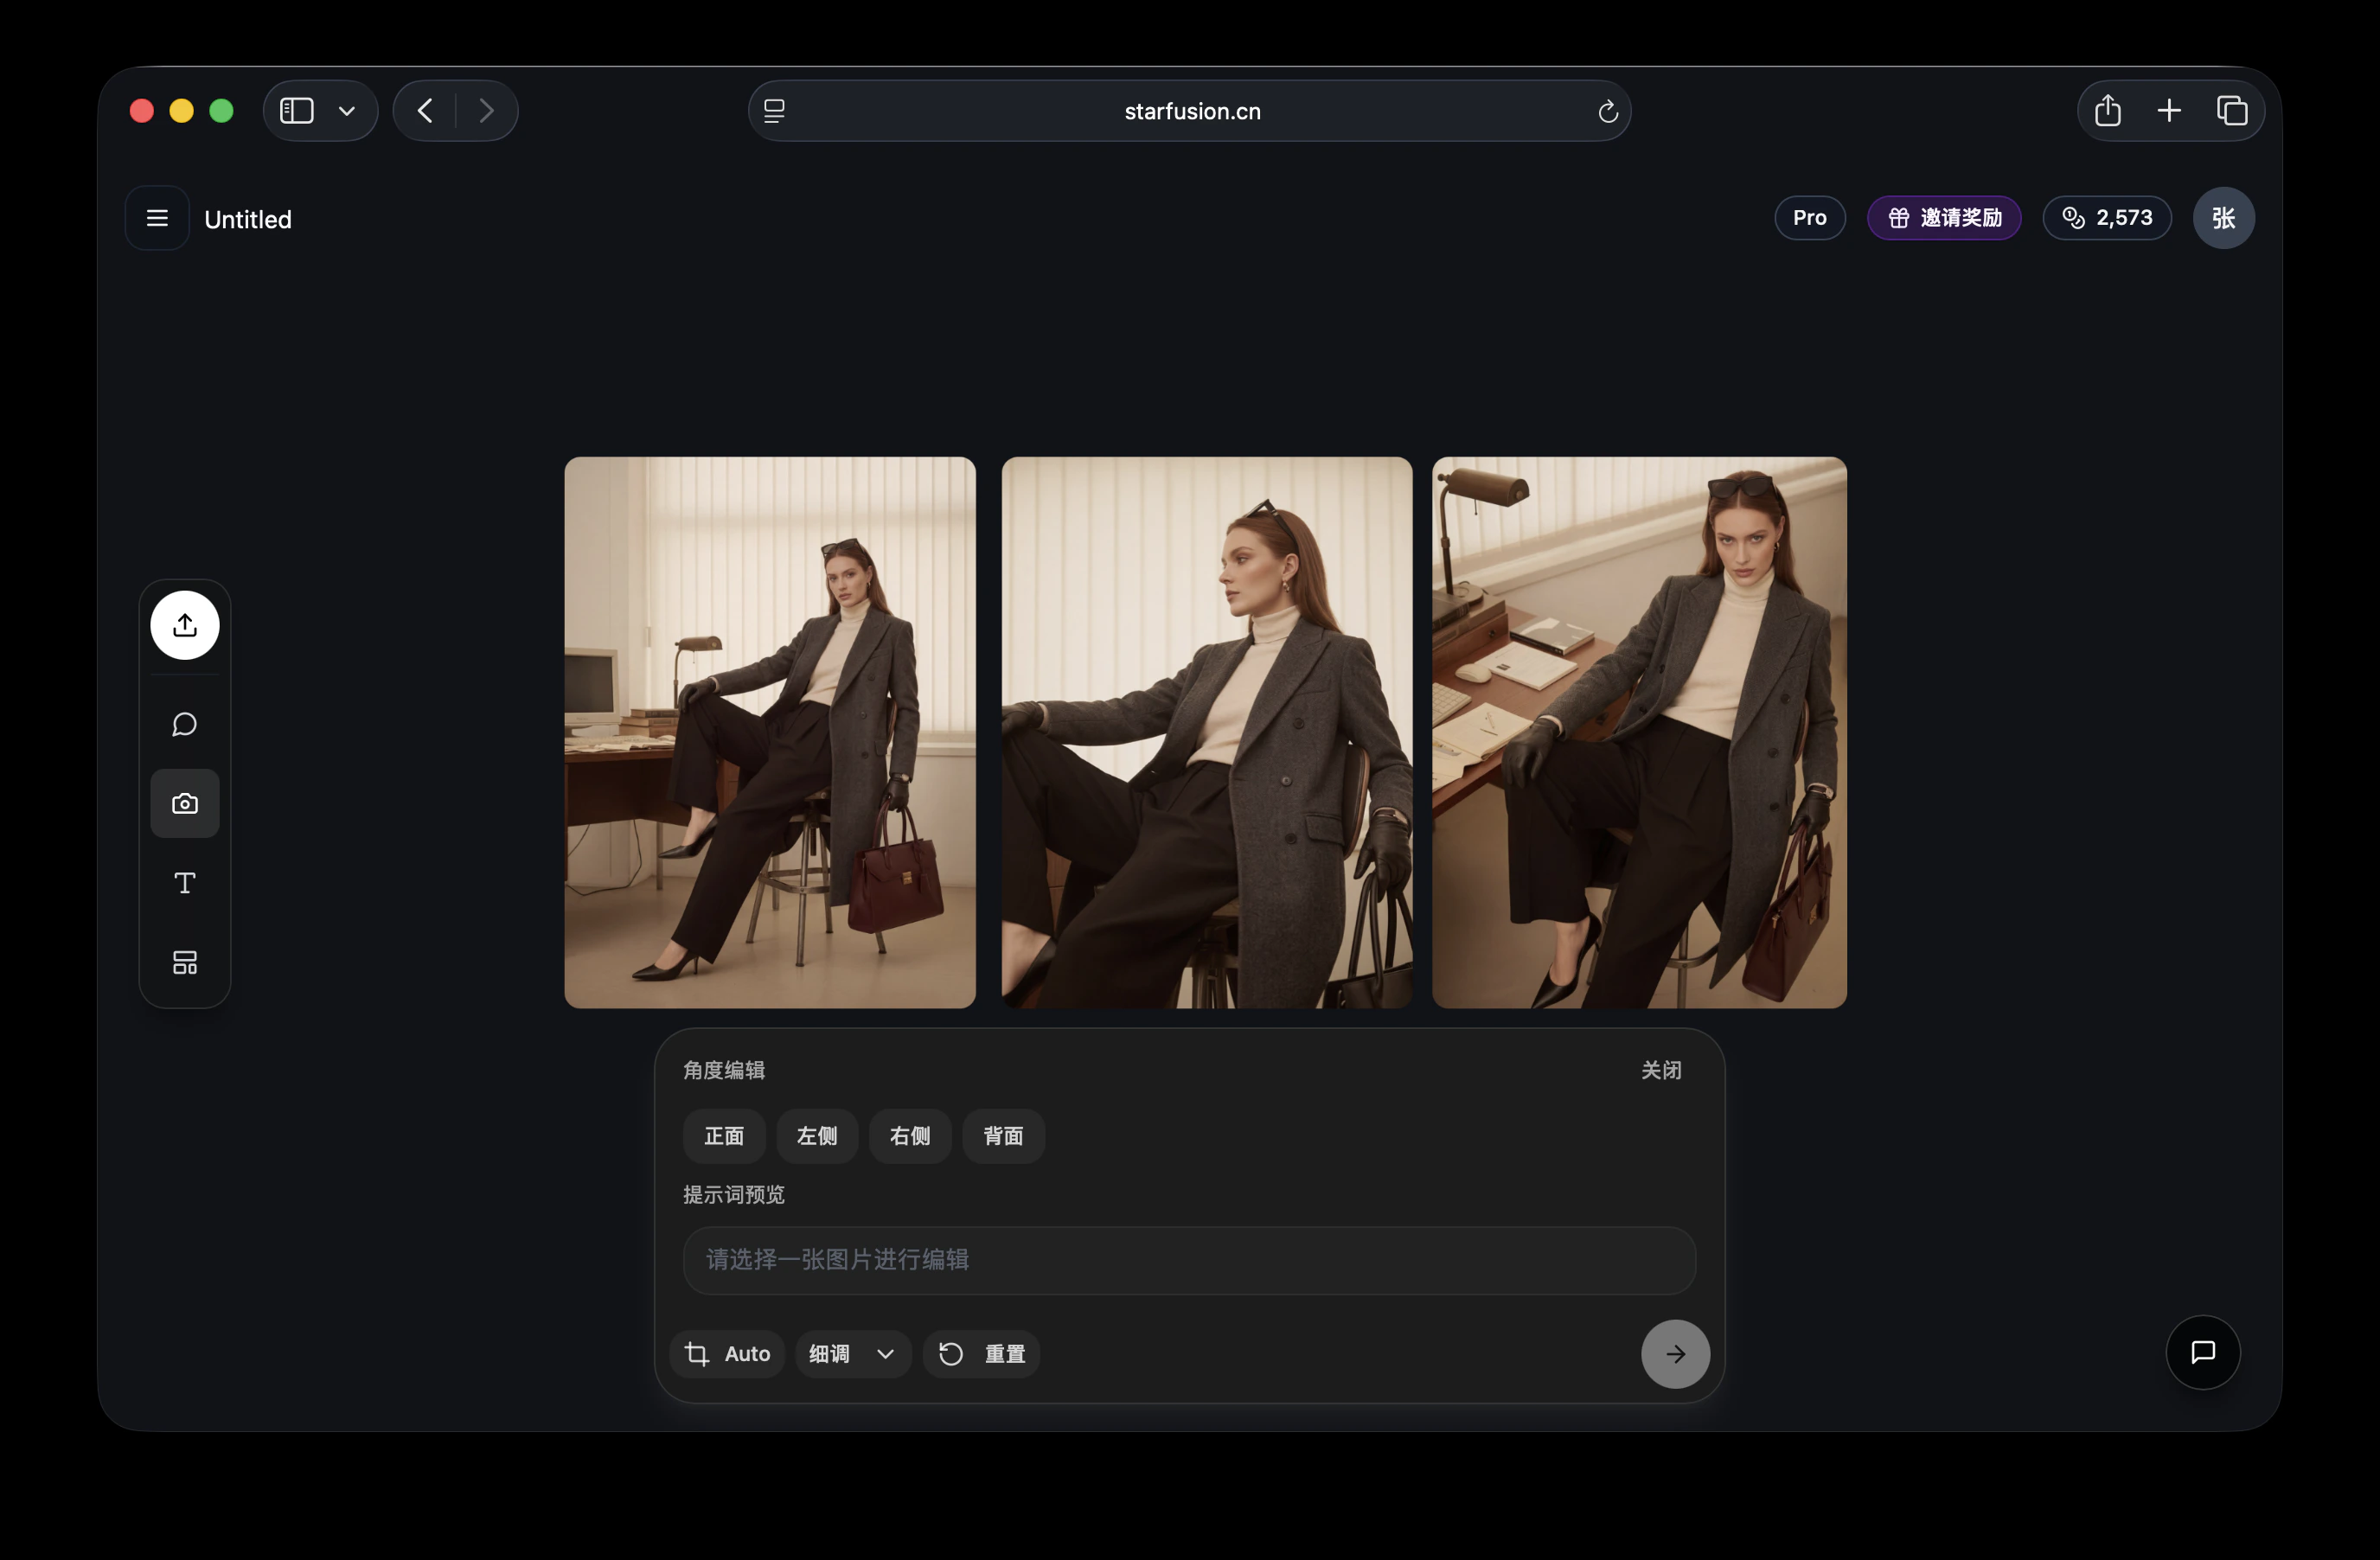
Task: Select the 正面 angle option
Action: (x=723, y=1136)
